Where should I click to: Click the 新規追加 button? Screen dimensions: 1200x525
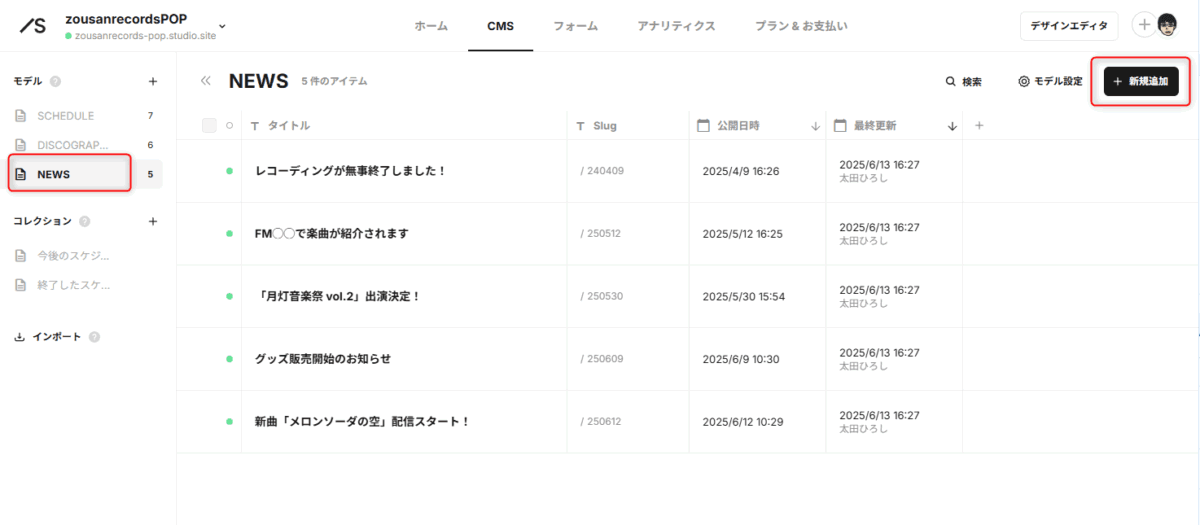[1141, 81]
